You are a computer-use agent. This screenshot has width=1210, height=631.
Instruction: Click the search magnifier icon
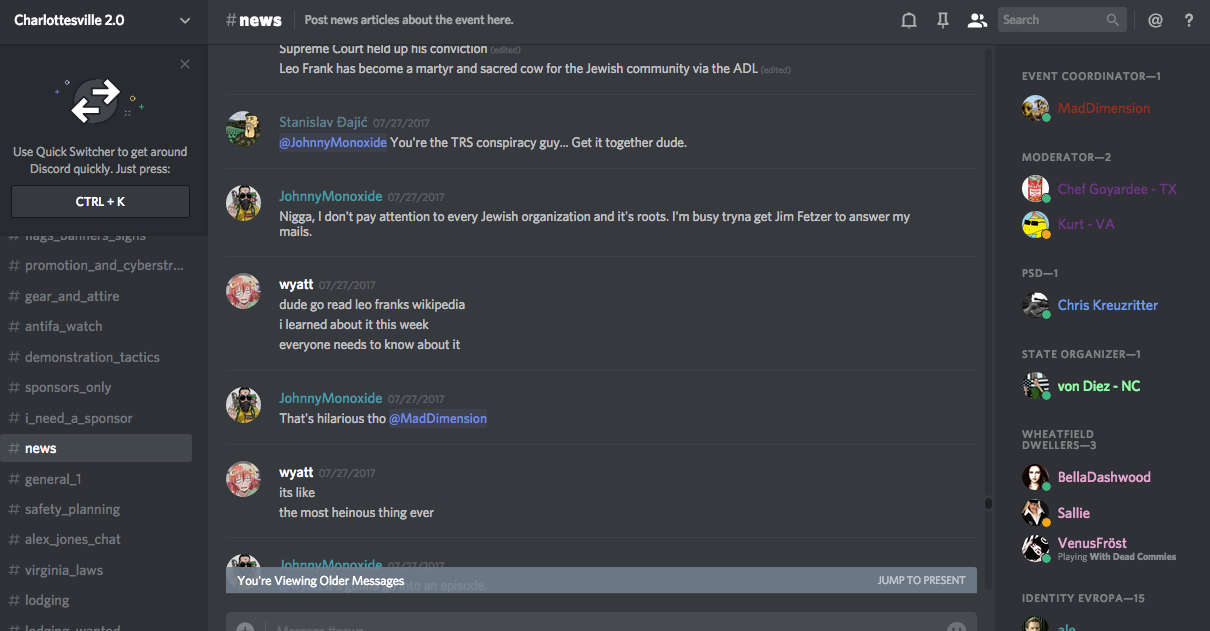1113,20
